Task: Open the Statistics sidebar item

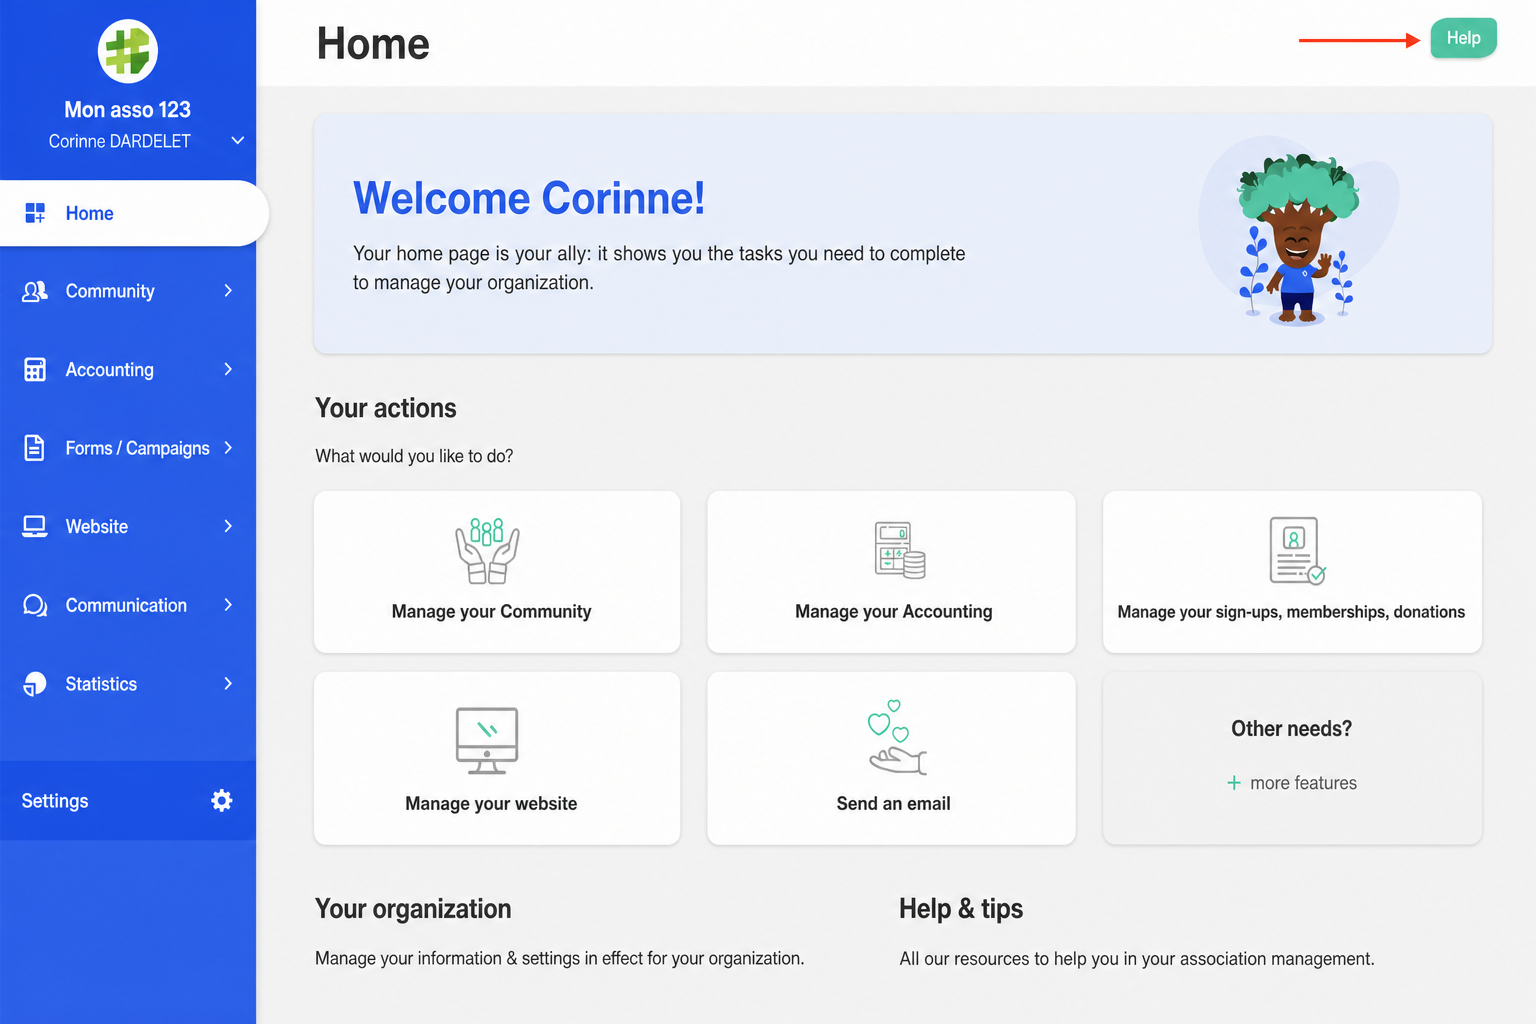Action: click(128, 684)
